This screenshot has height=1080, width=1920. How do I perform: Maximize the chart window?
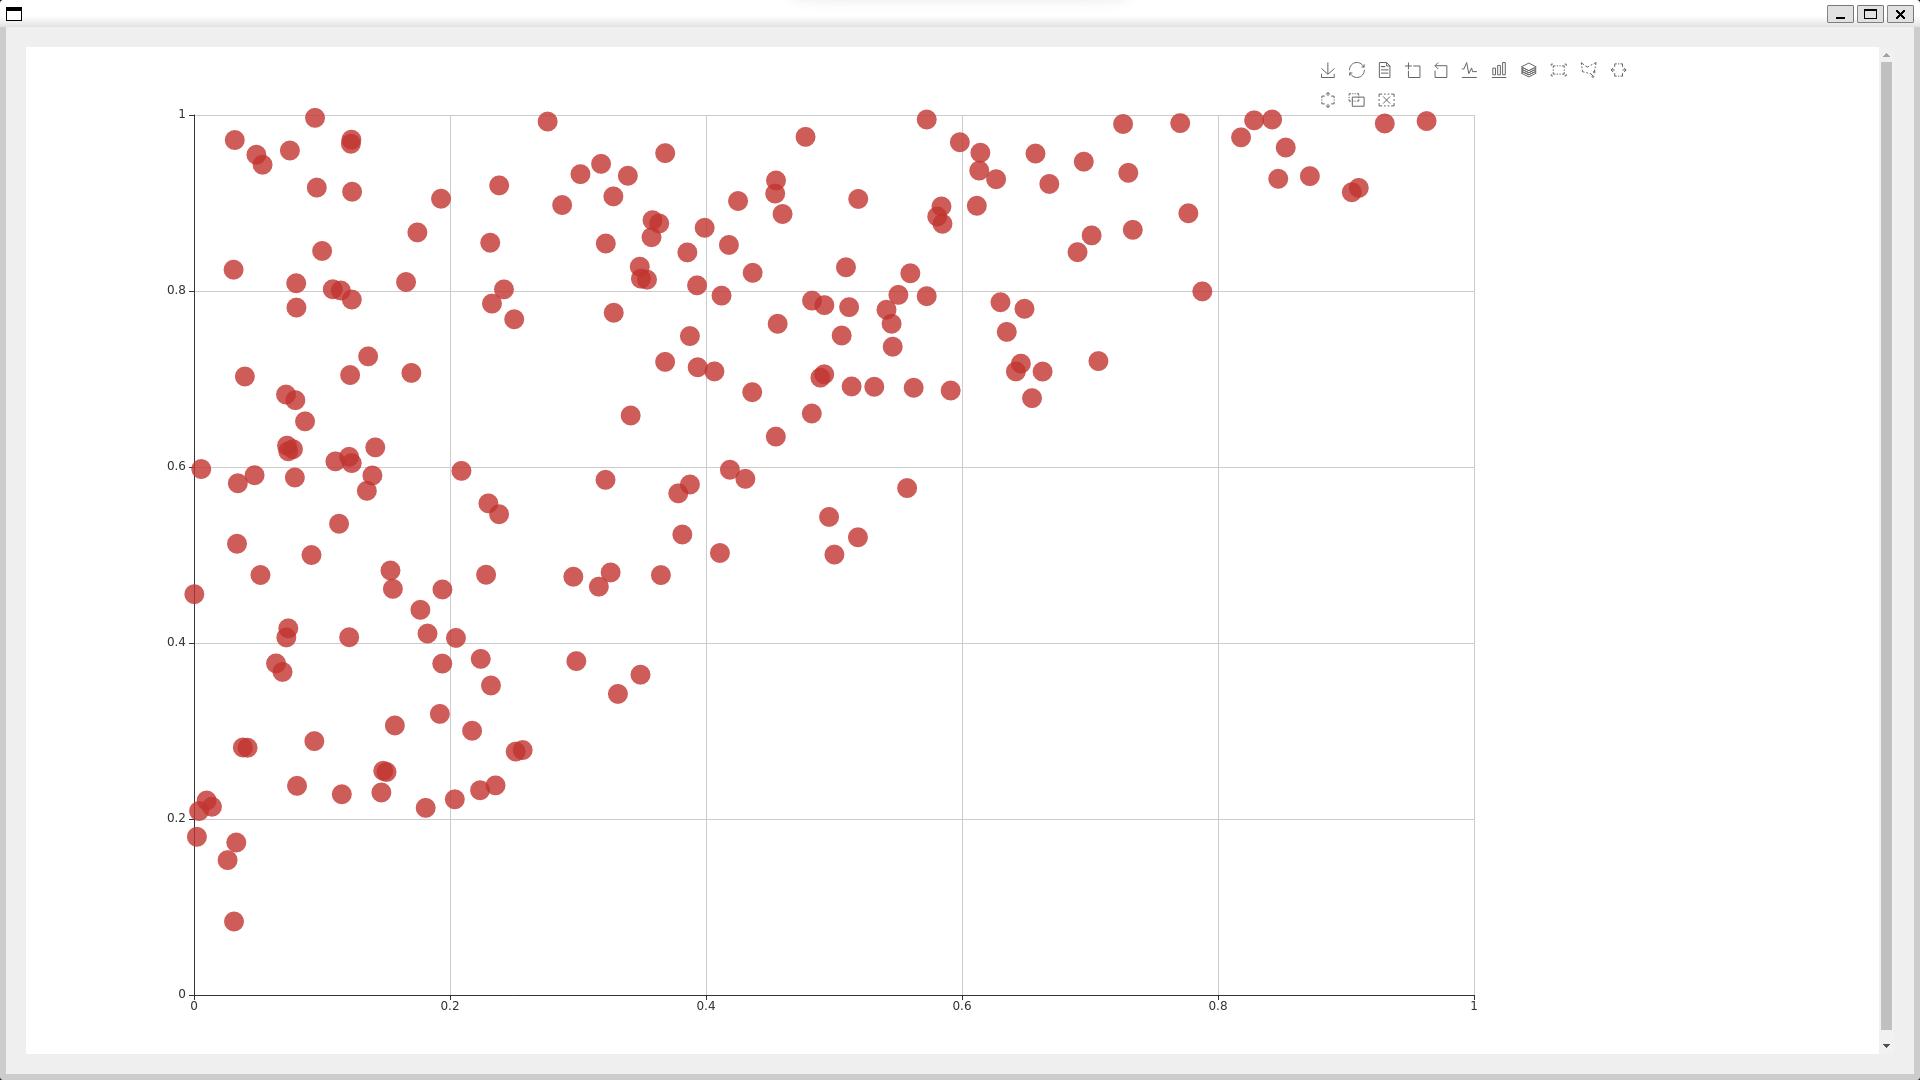tap(1870, 14)
